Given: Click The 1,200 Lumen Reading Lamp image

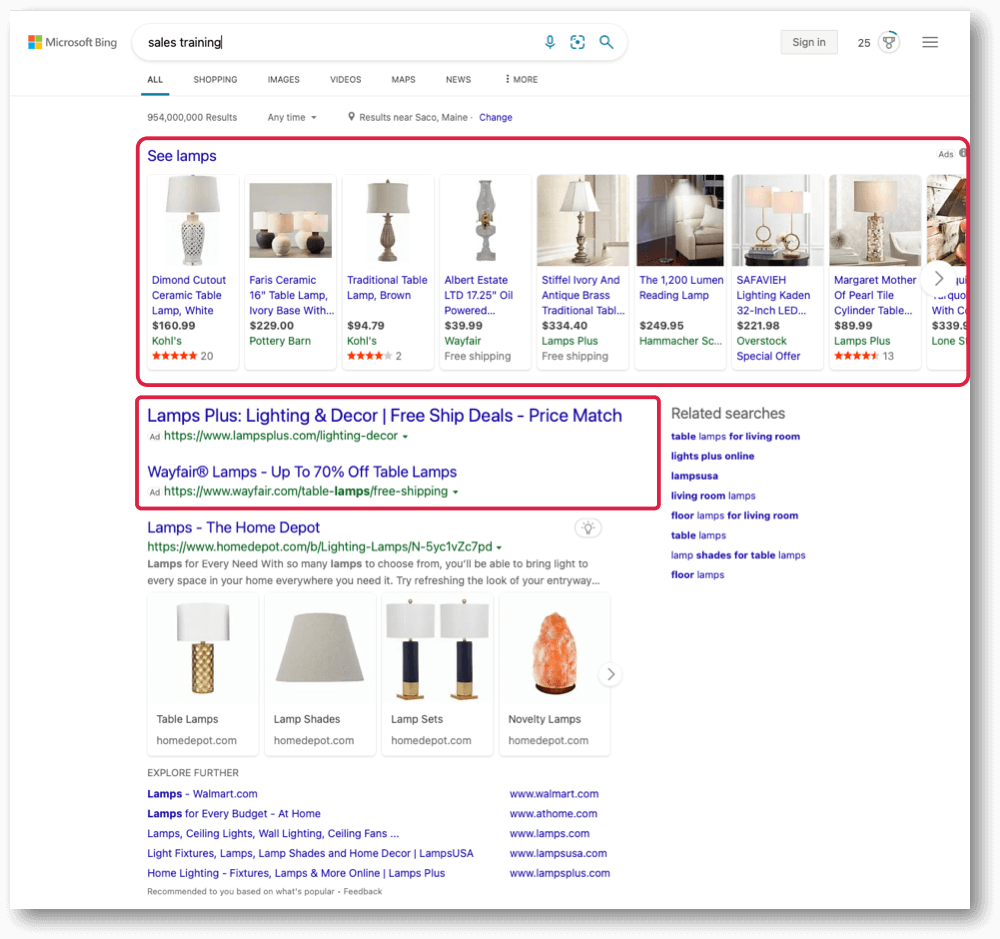Looking at the screenshot, I should [680, 220].
